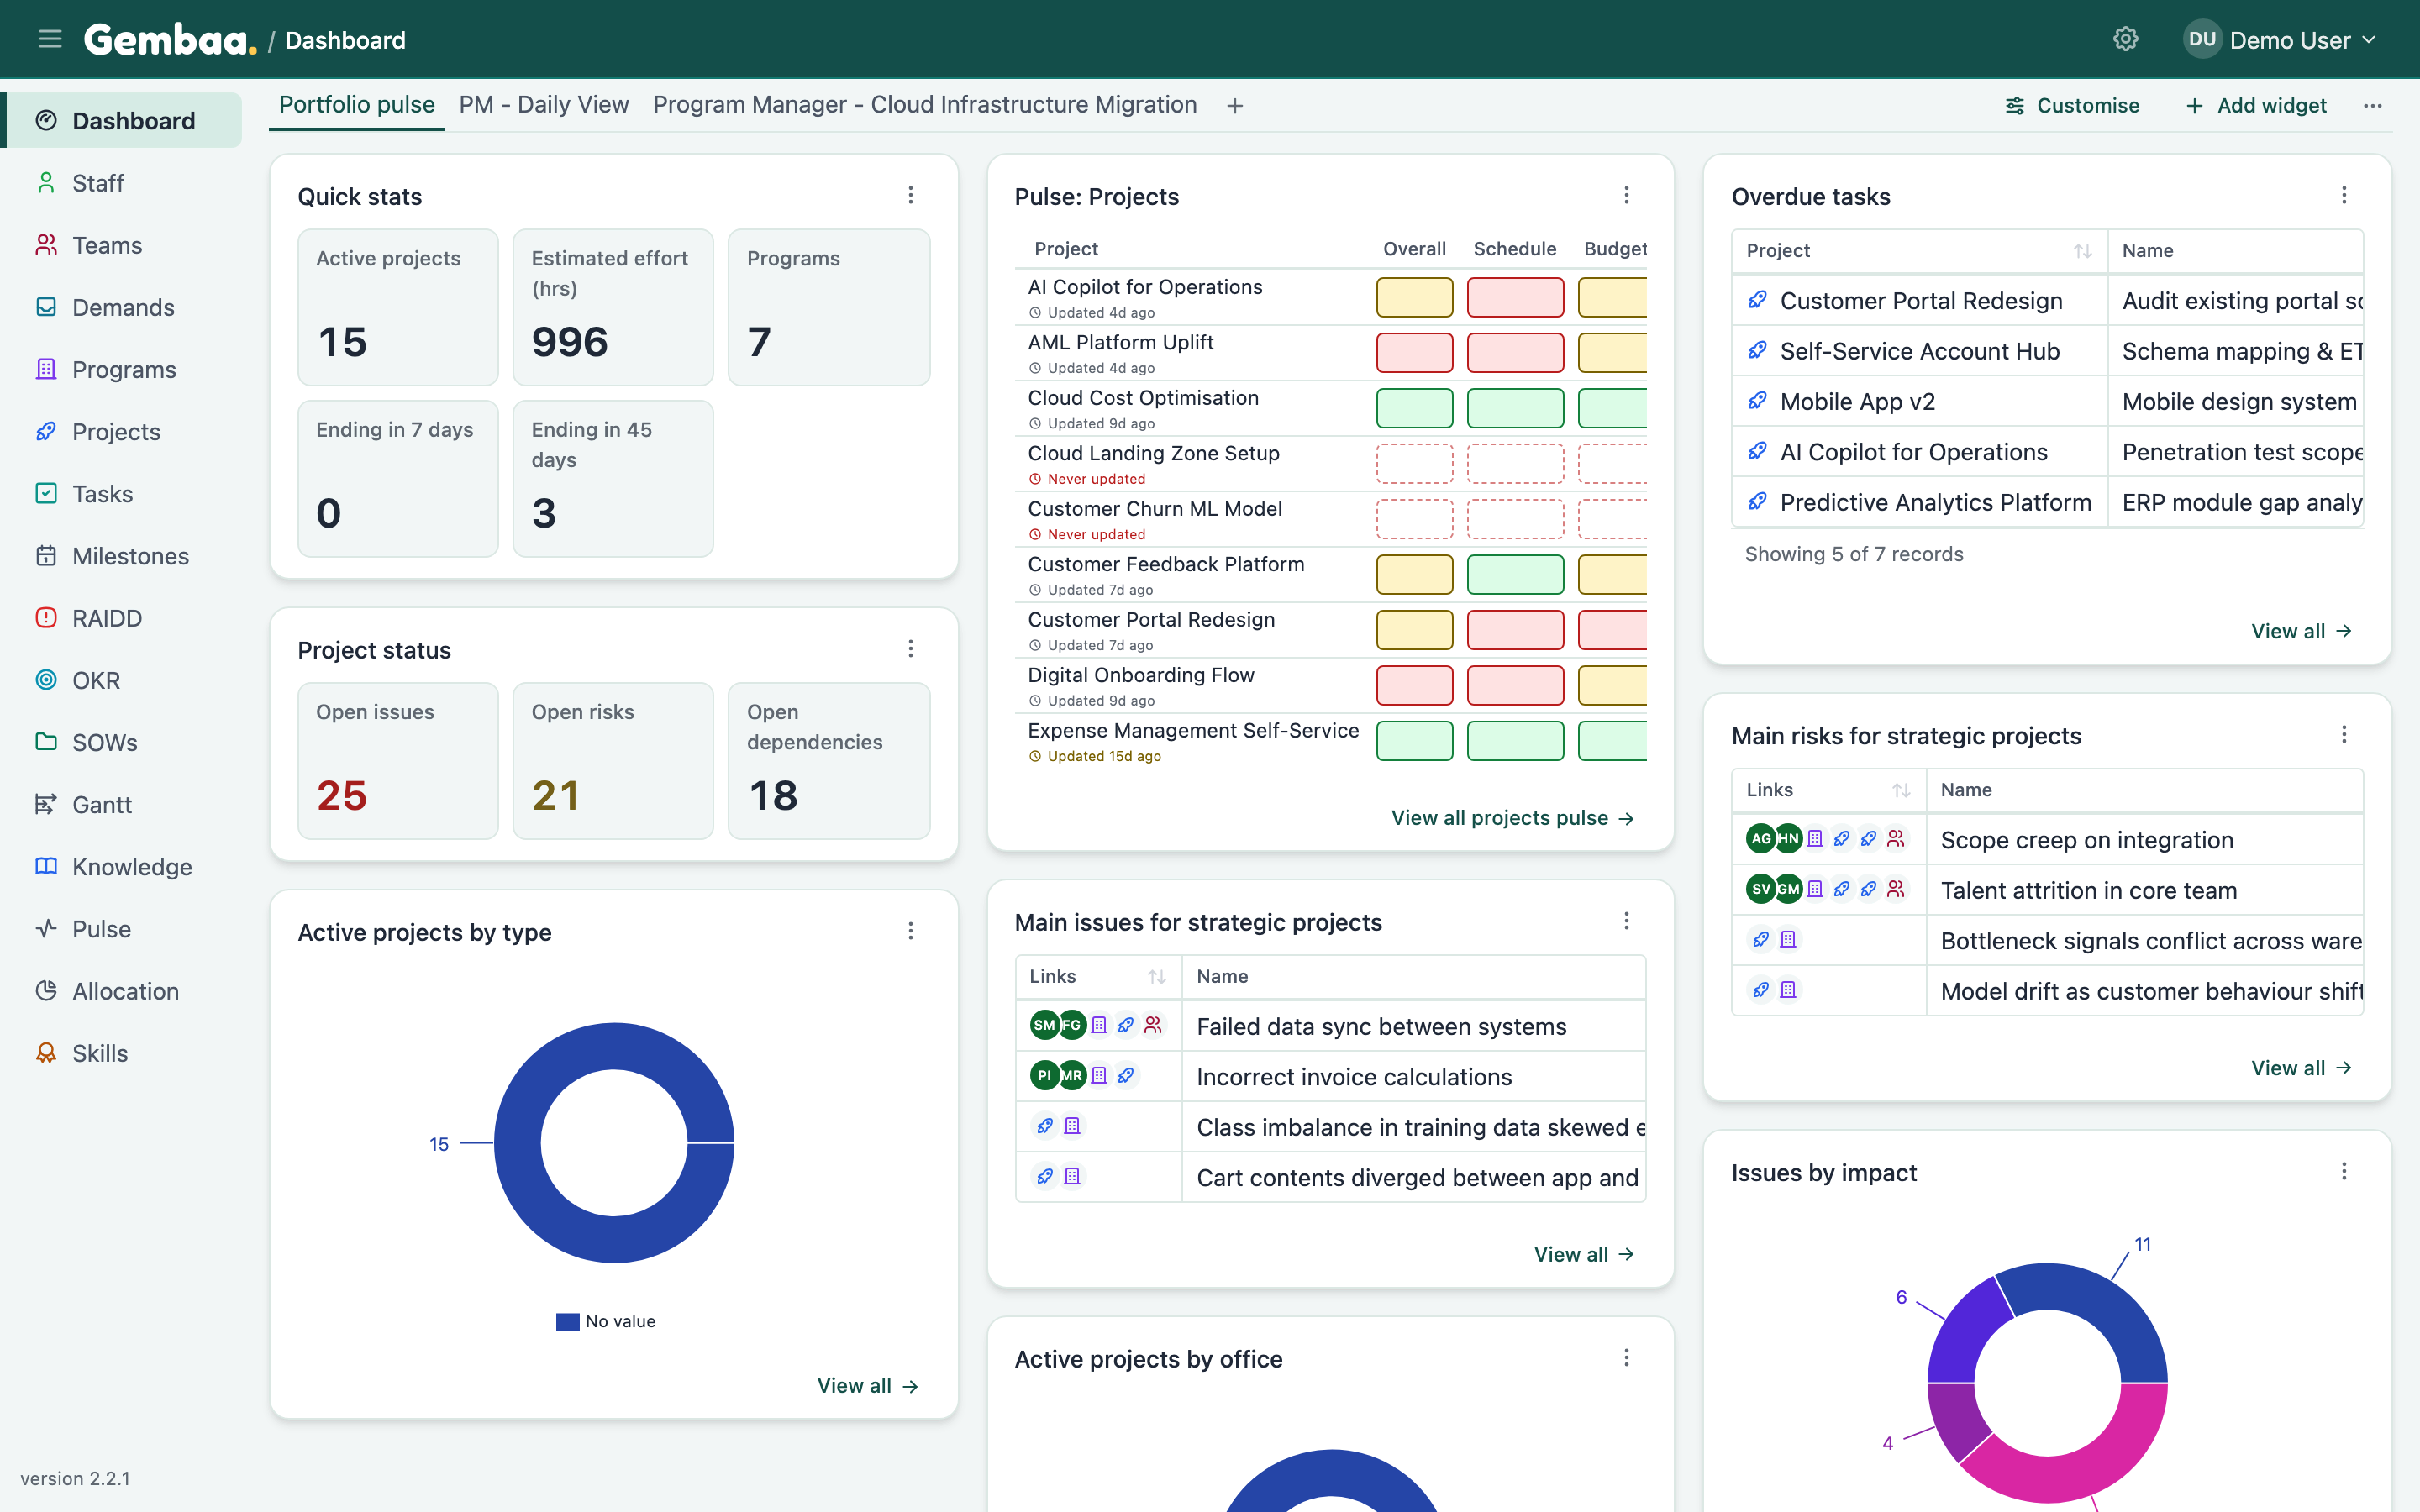This screenshot has height=1512, width=2420.
Task: Switch to PM - Daily View tab
Action: pos(544,105)
